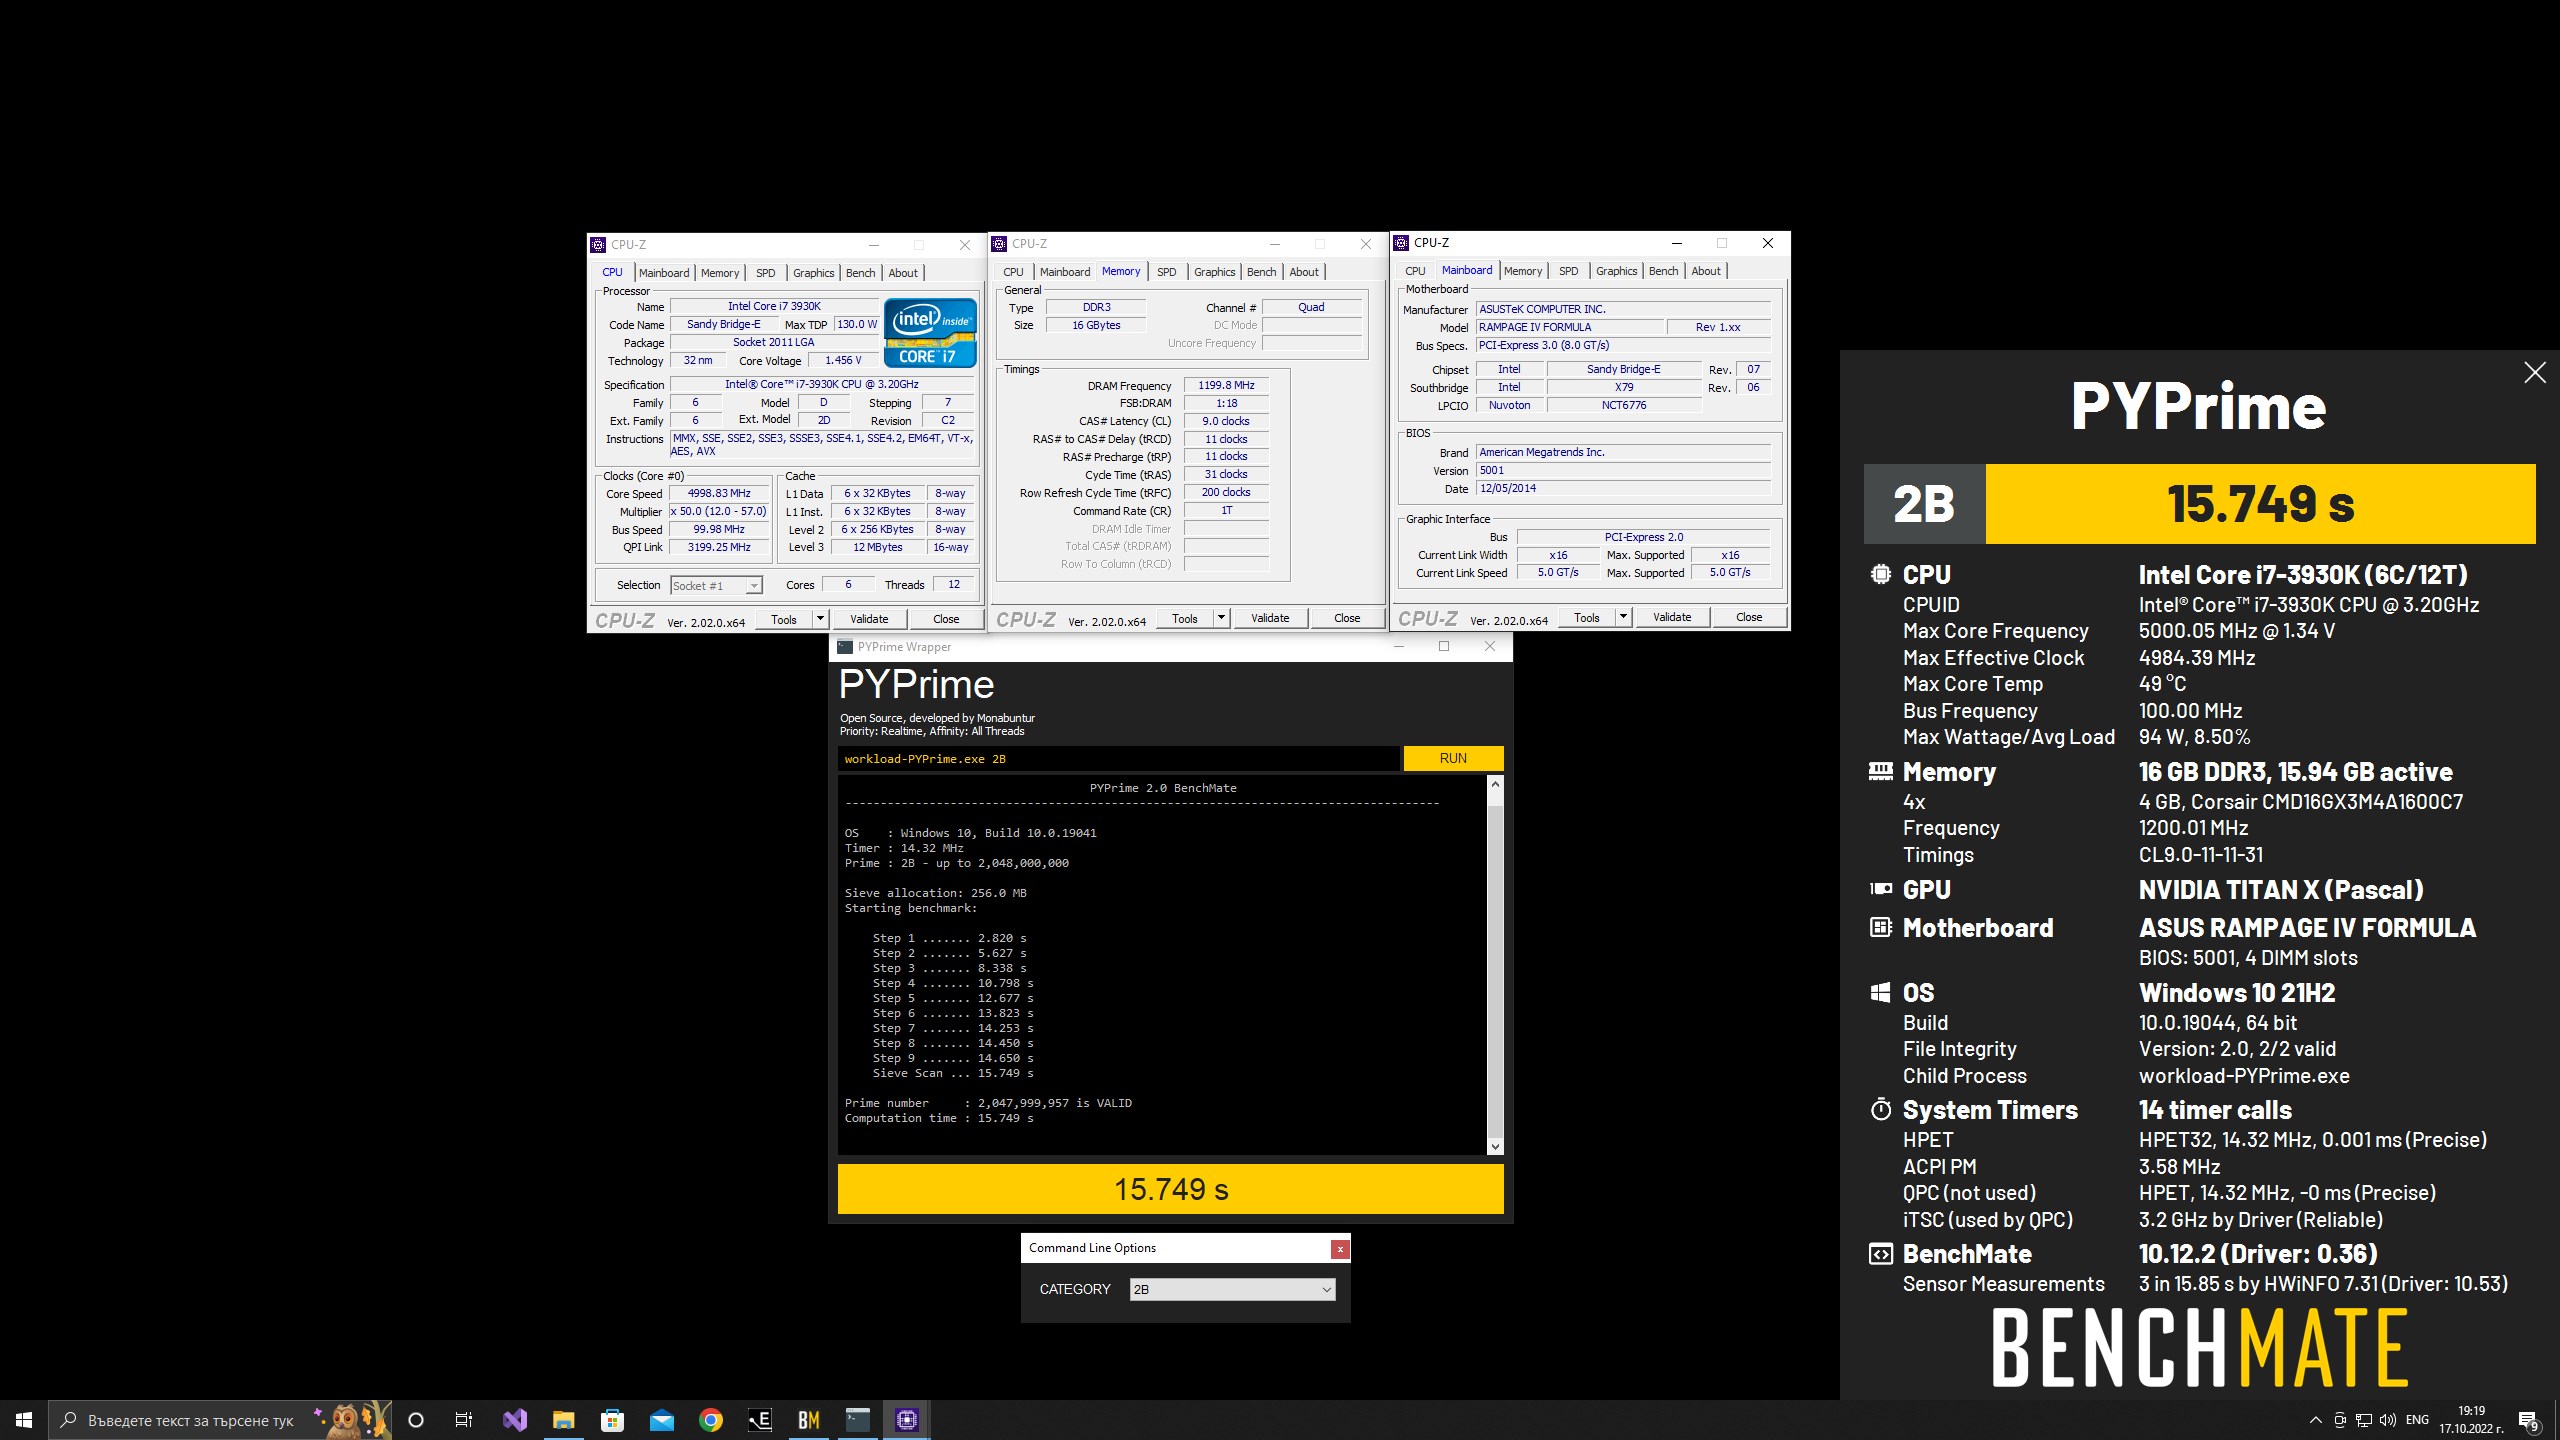The width and height of the screenshot is (2560, 1440).
Task: Open About tab in first CPU-Z window
Action: (903, 273)
